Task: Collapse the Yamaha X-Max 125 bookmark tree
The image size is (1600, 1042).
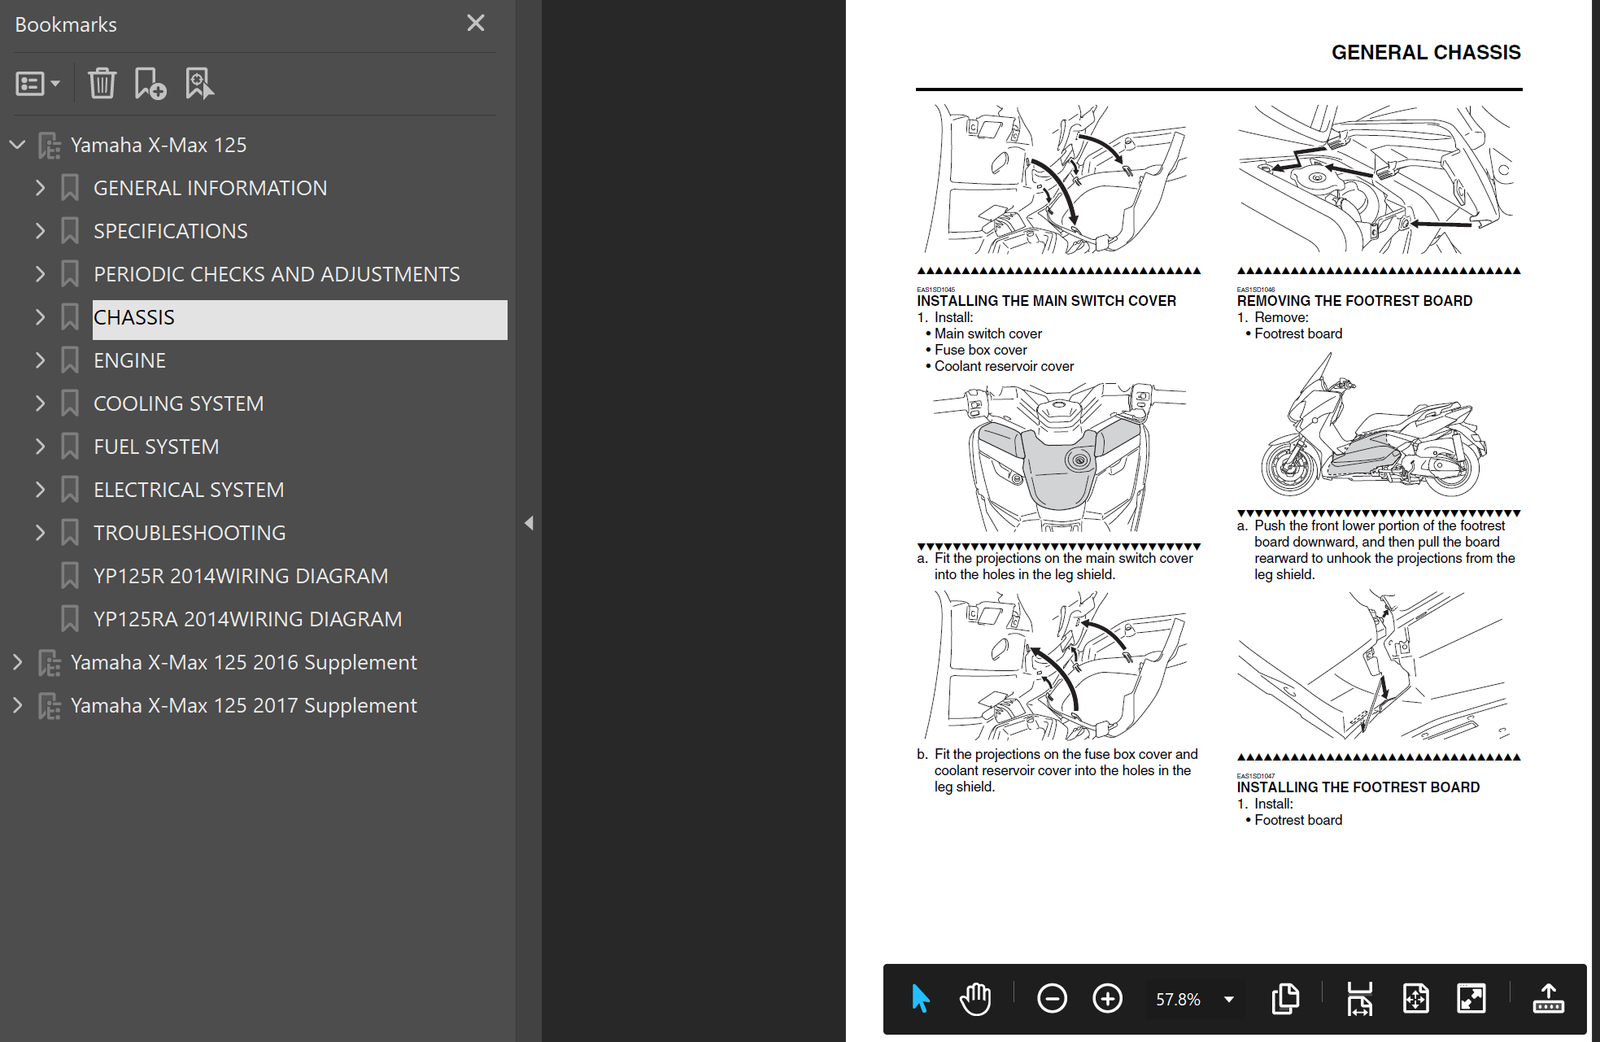Action: coord(17,145)
